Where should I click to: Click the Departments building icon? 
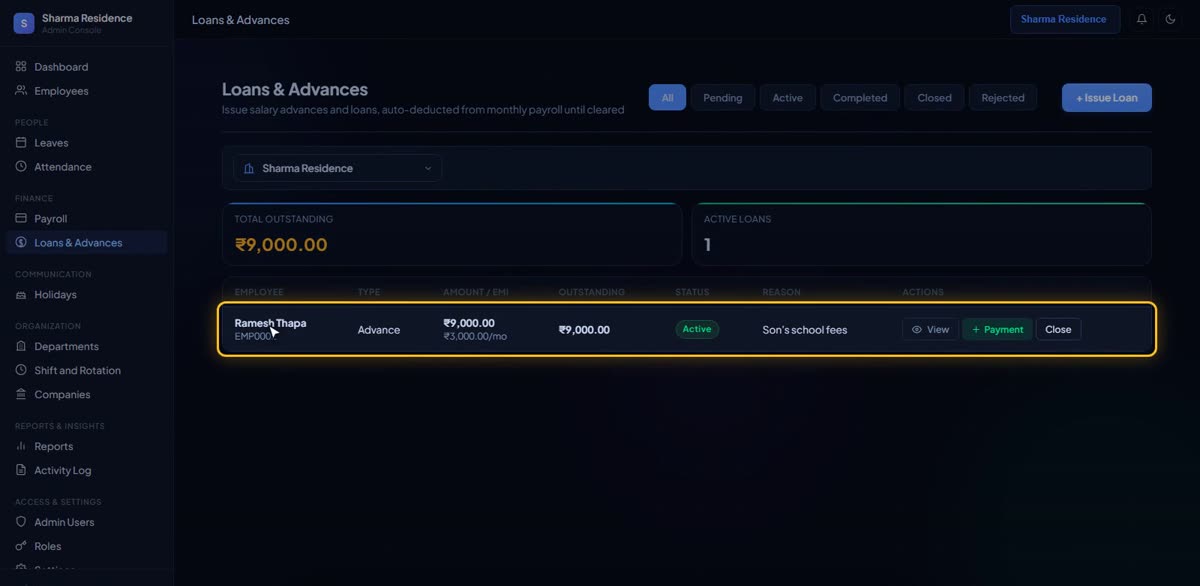pyautogui.click(x=21, y=346)
